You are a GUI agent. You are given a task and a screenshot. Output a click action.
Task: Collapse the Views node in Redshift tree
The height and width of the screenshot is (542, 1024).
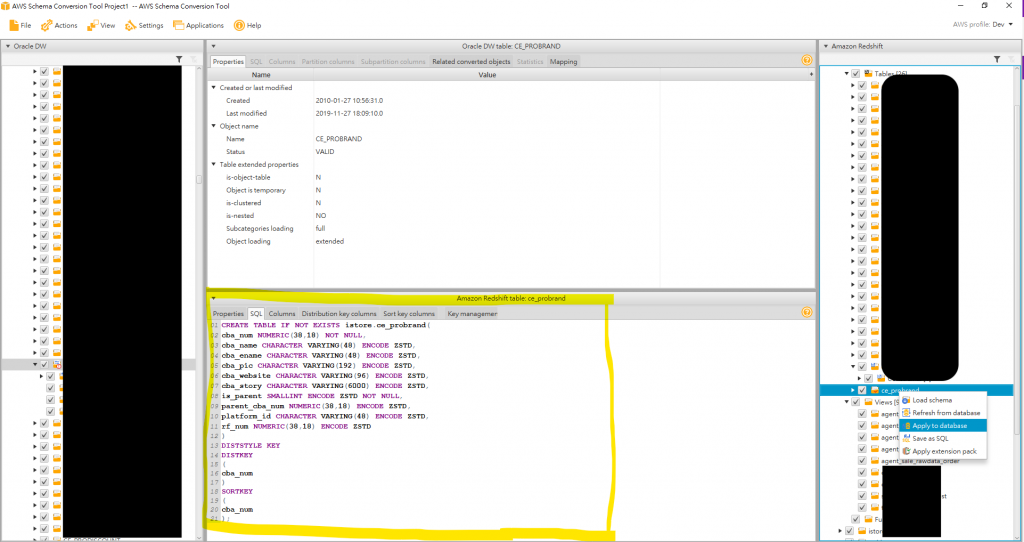(x=847, y=402)
